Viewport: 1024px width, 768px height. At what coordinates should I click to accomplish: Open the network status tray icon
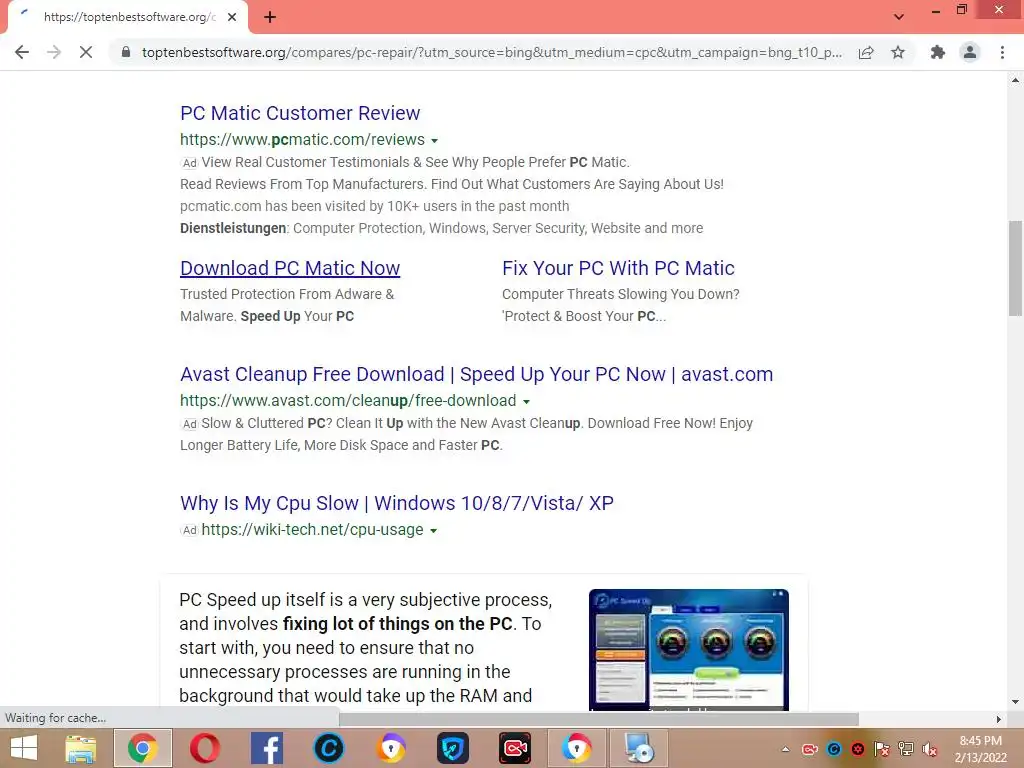(906, 749)
